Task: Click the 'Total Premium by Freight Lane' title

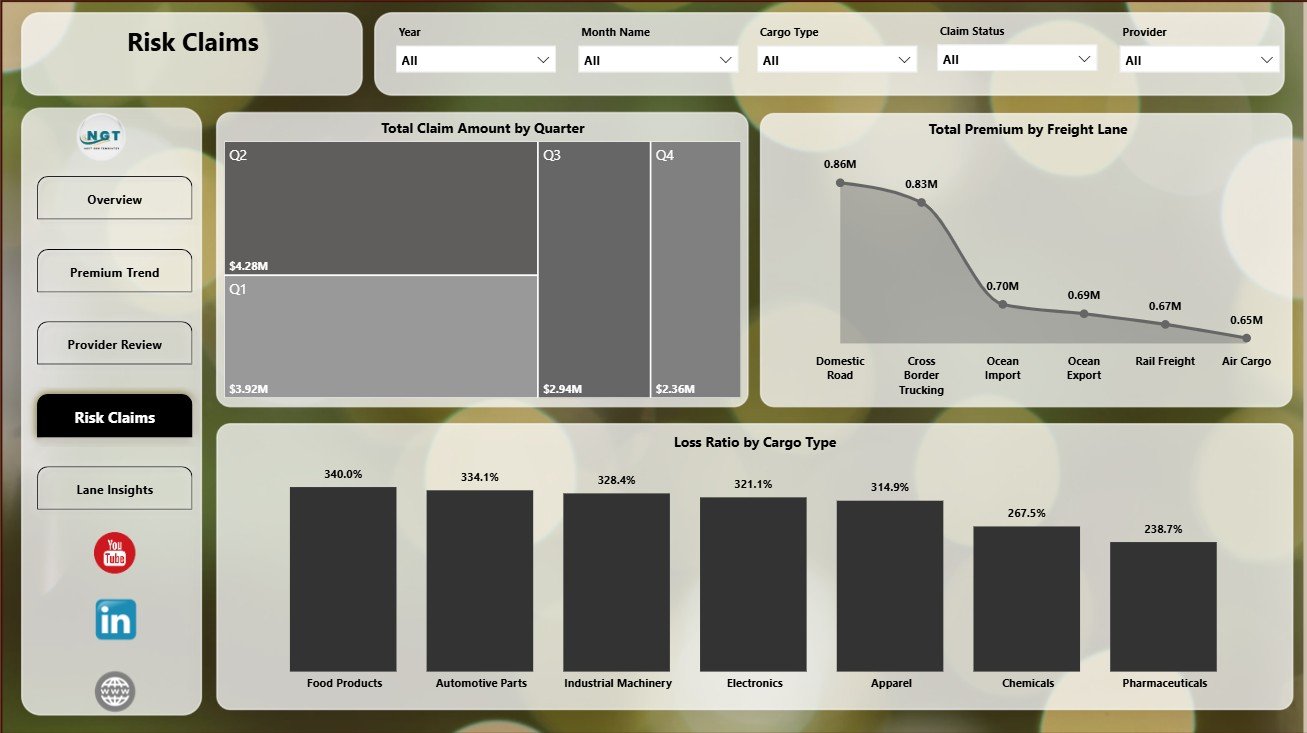Action: click(1028, 129)
